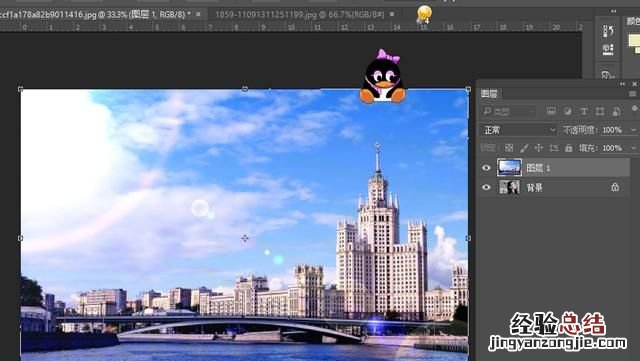The width and height of the screenshot is (640, 361).
Task: Click the foreground color swatch in color panel
Action: pyautogui.click(x=634, y=40)
